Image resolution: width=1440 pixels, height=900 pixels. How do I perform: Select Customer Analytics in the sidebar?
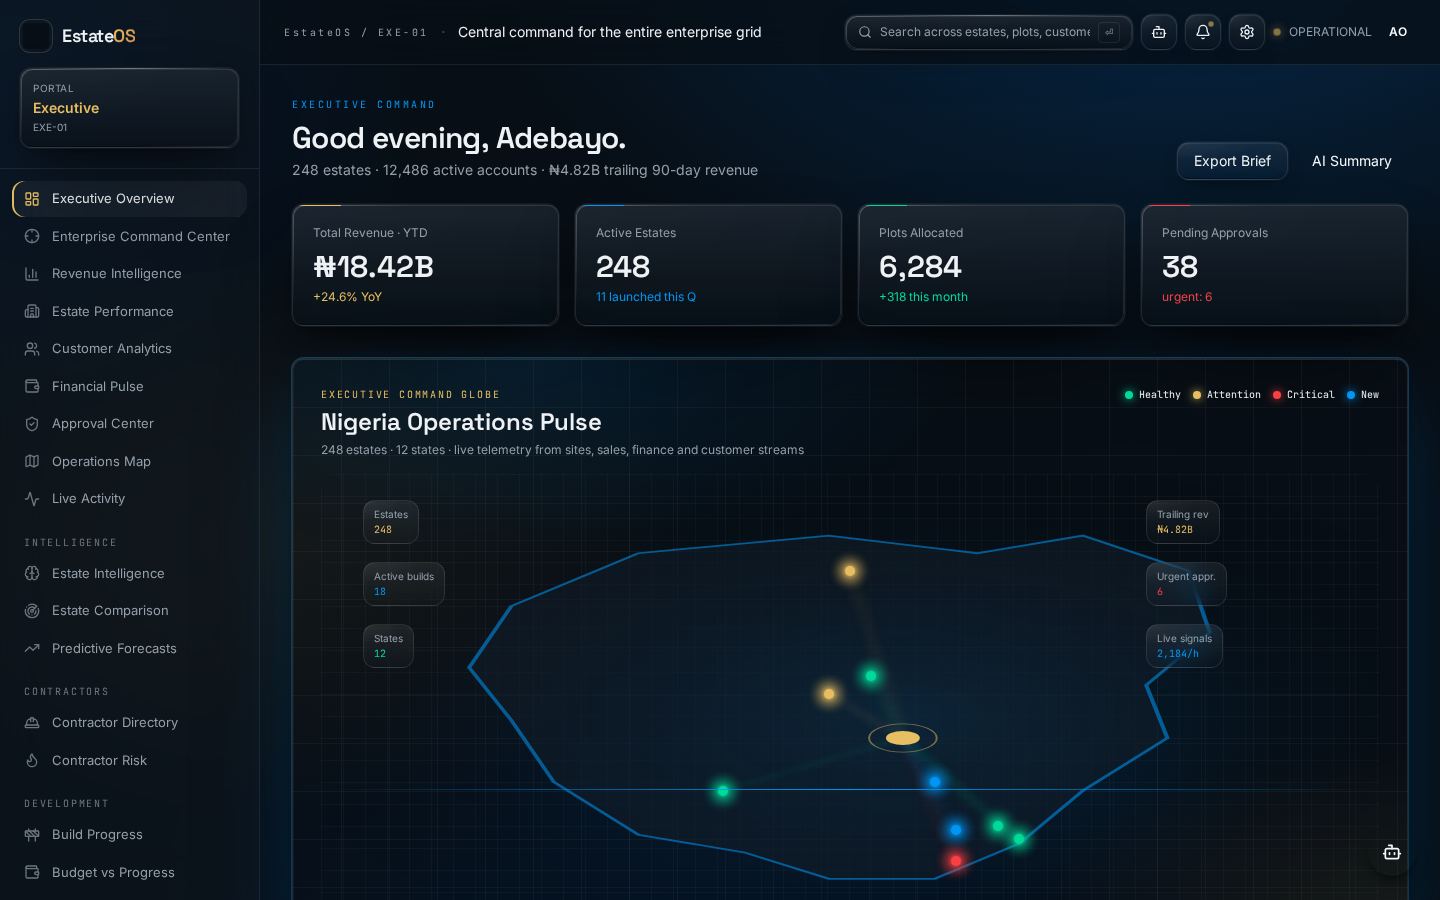pos(129,349)
